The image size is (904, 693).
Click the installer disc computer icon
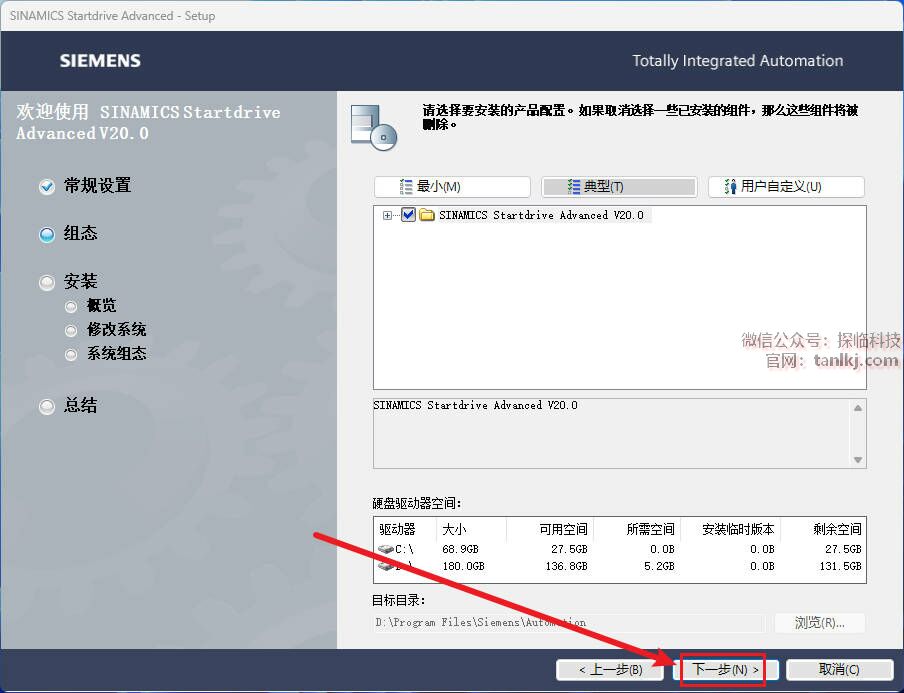[x=374, y=127]
